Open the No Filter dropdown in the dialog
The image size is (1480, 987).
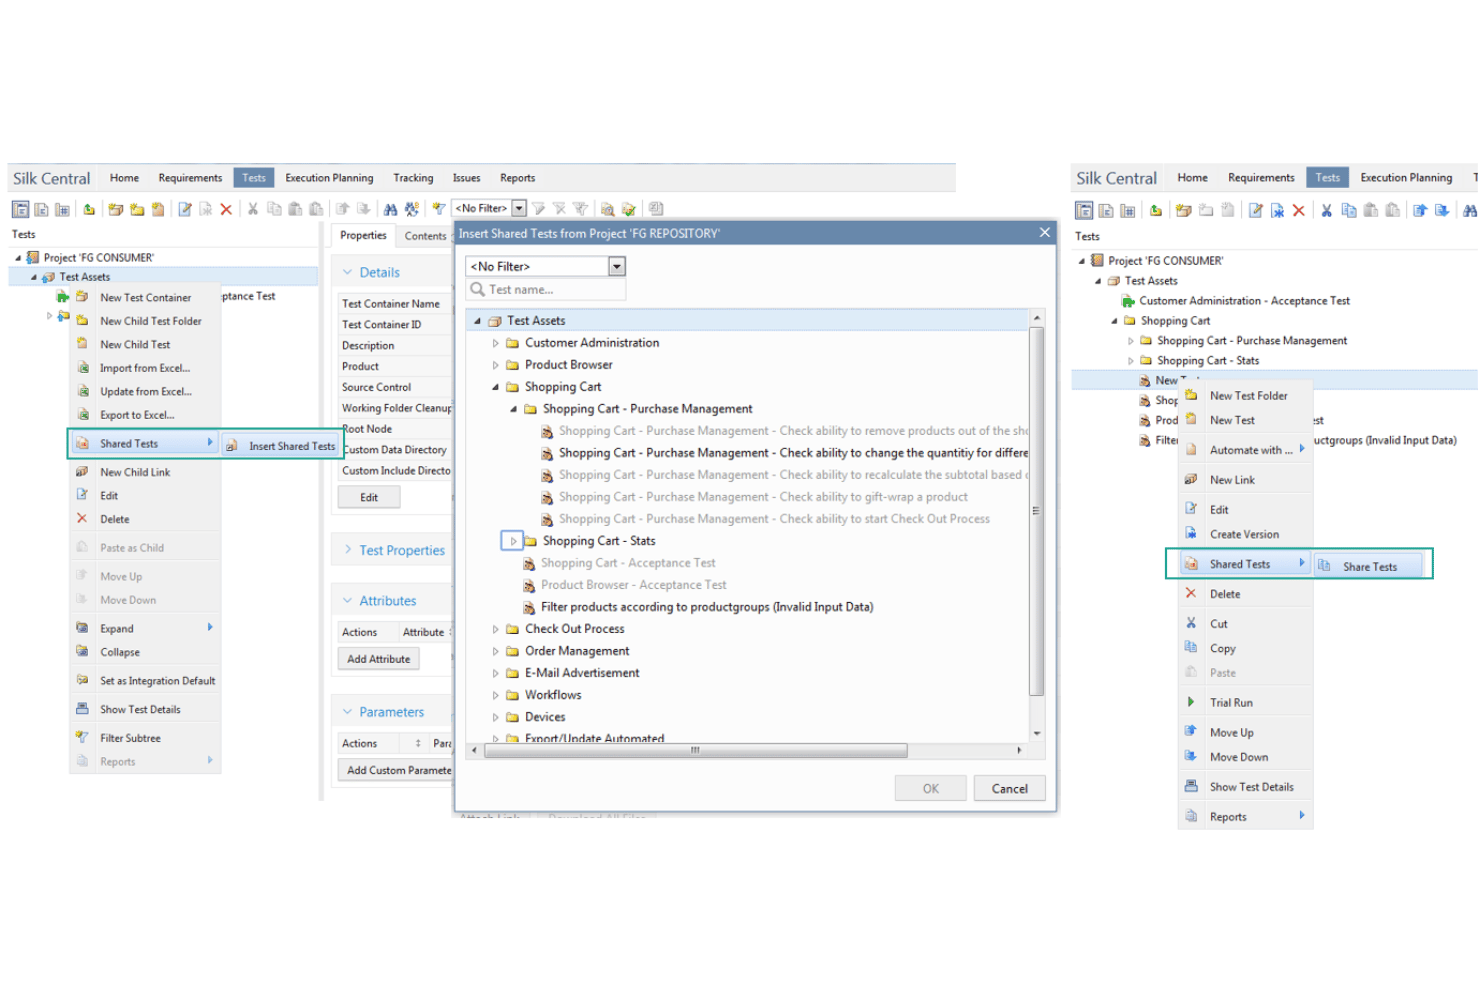tap(617, 266)
